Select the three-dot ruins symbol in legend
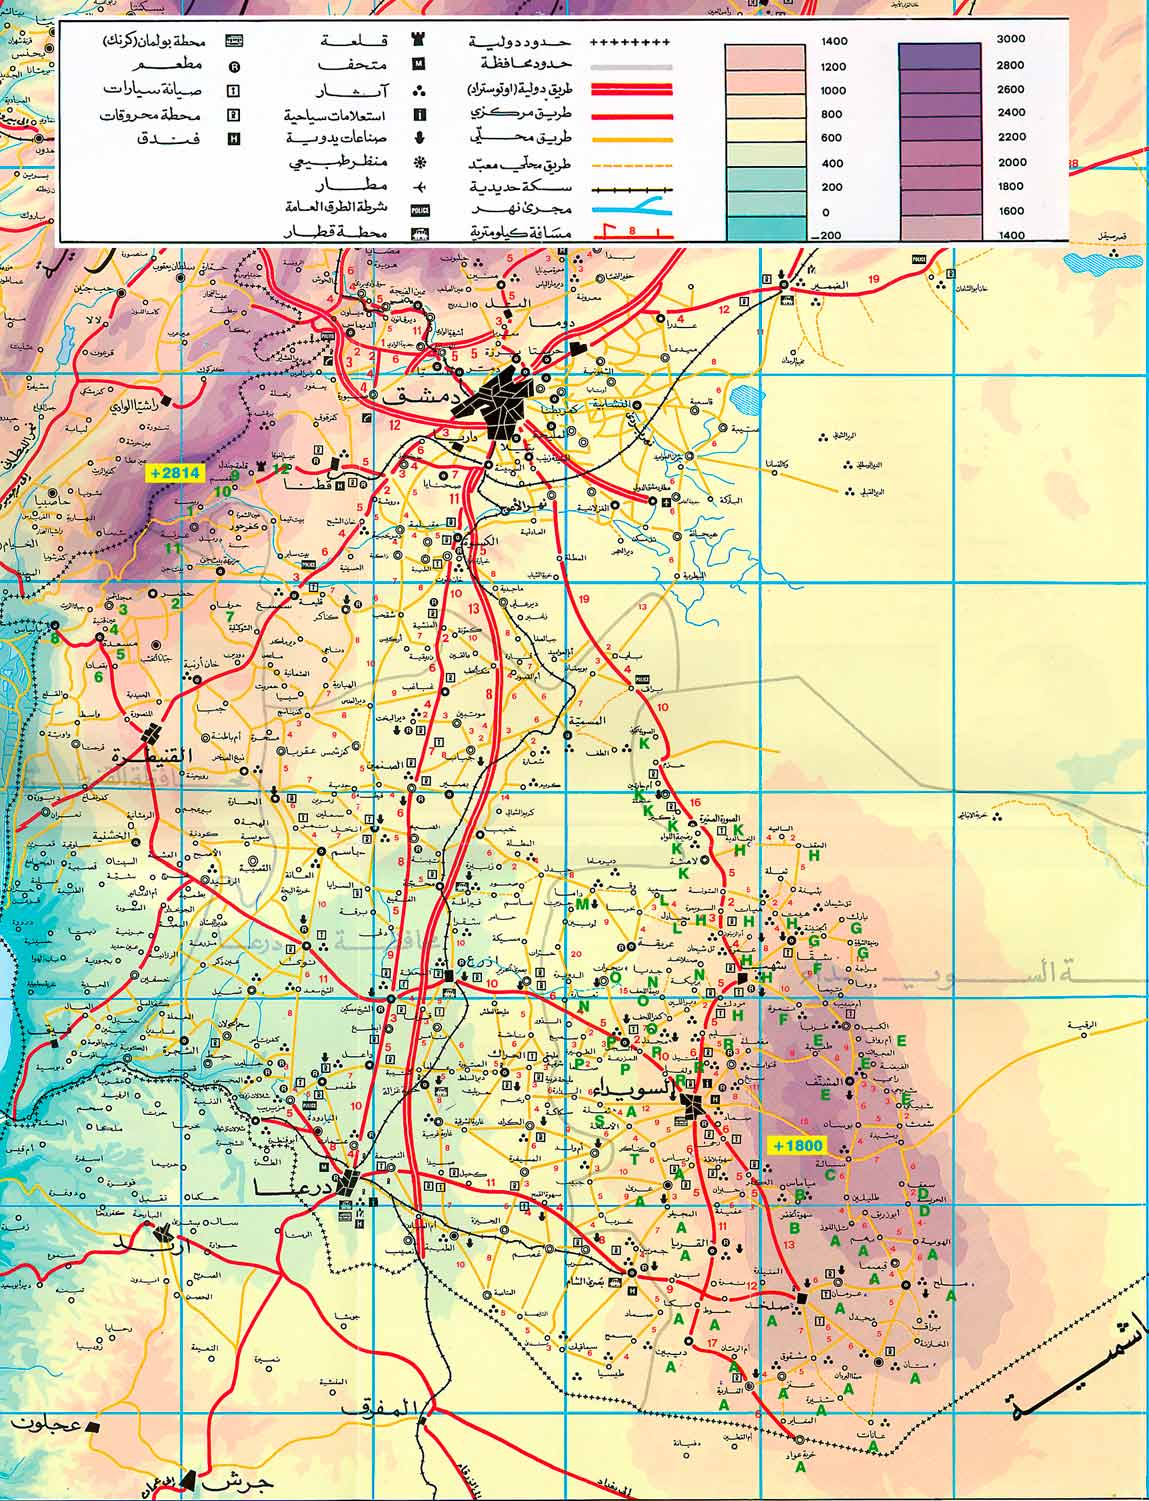The height and width of the screenshot is (1501, 1149). tap(417, 90)
